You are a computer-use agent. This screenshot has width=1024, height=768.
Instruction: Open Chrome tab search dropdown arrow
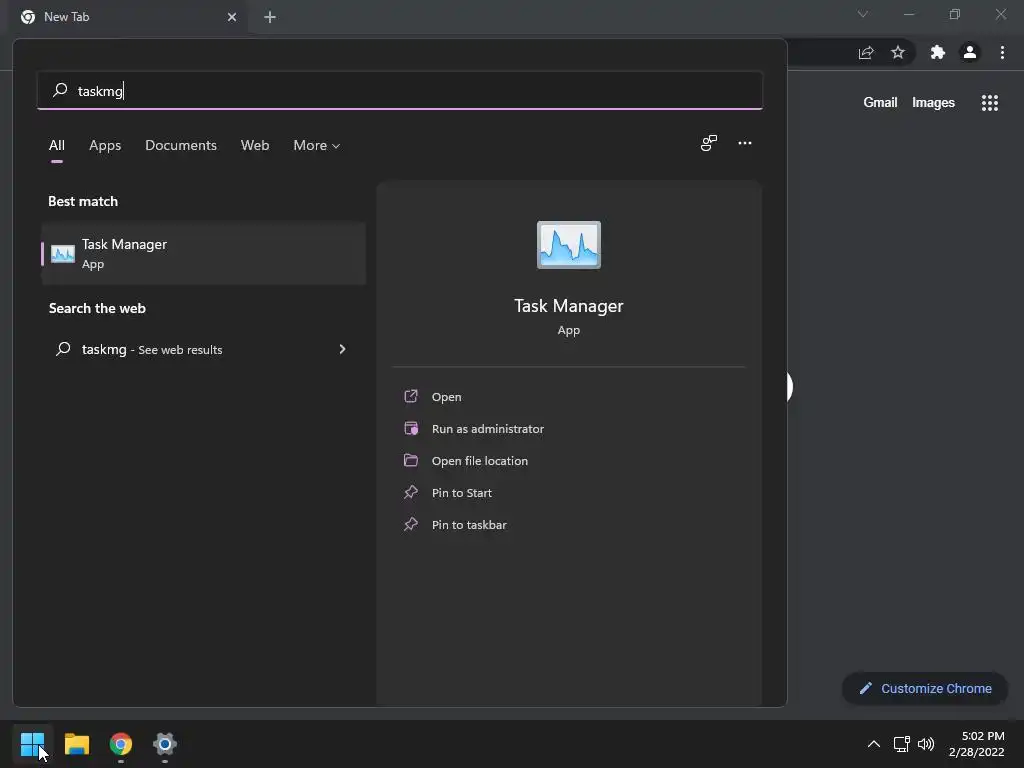(x=863, y=14)
